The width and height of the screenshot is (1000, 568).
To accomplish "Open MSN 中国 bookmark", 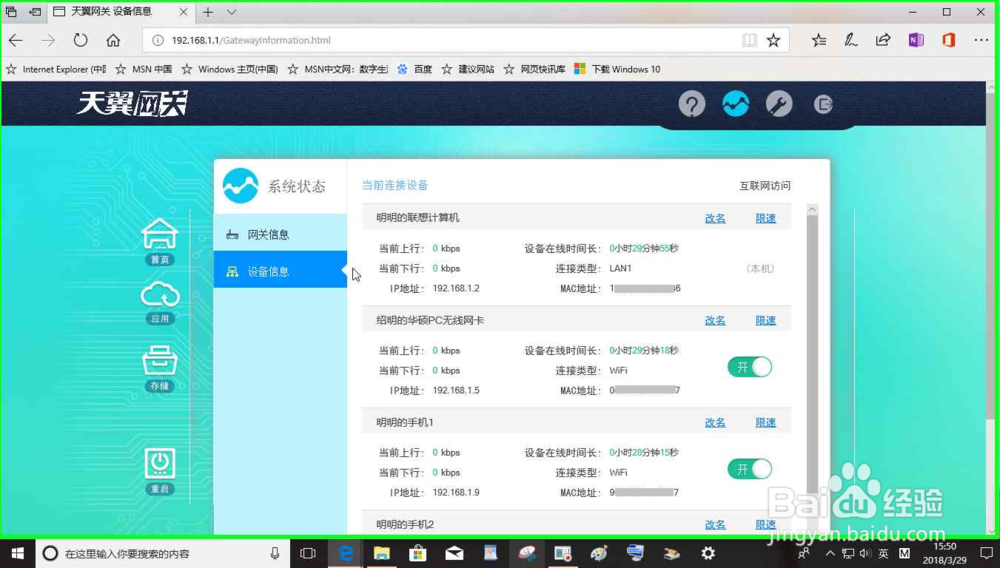I will pyautogui.click(x=143, y=69).
